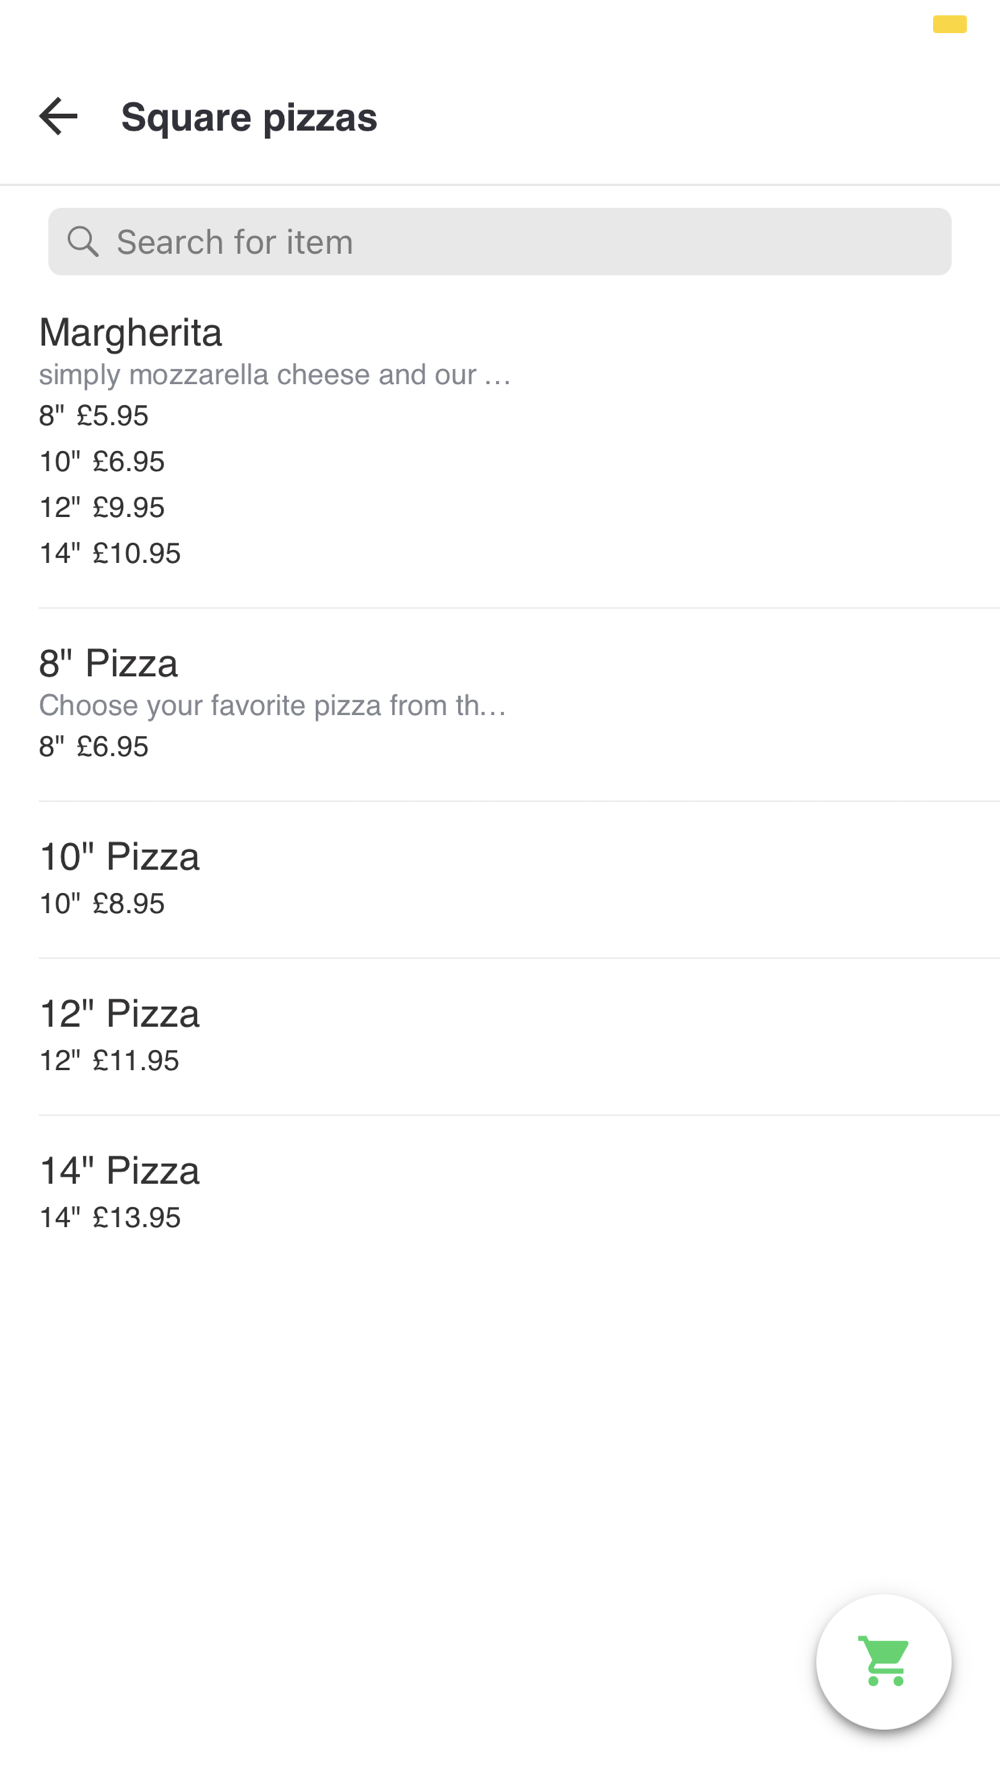Open the 12" Pizza item
Viewport: 1000px width, 1778px height.
tap(120, 1014)
